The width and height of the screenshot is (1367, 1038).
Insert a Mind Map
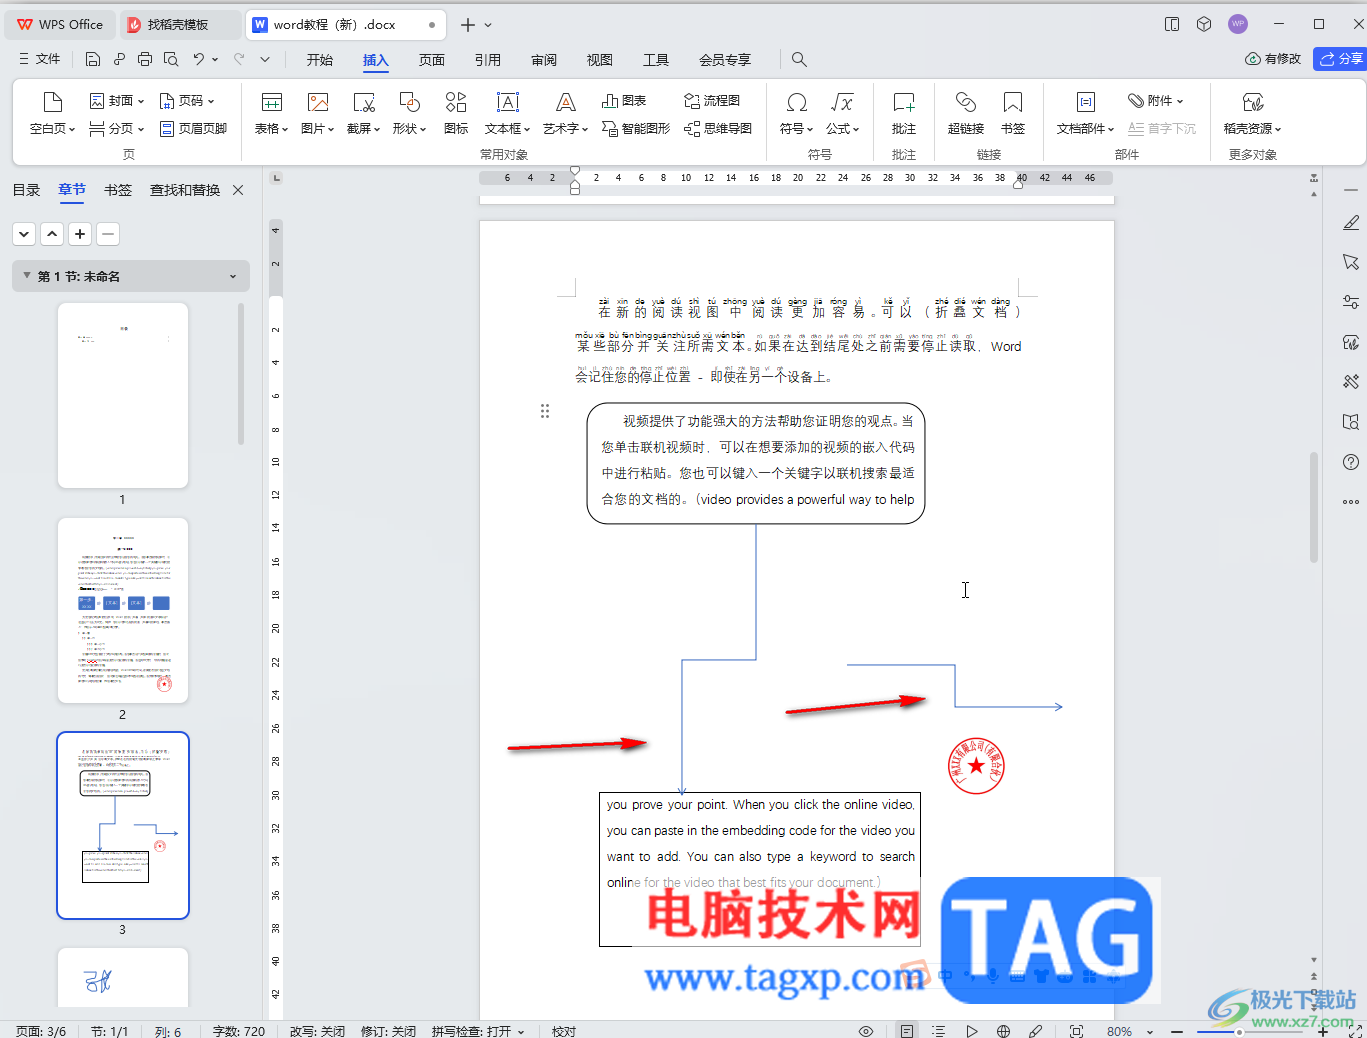point(718,128)
